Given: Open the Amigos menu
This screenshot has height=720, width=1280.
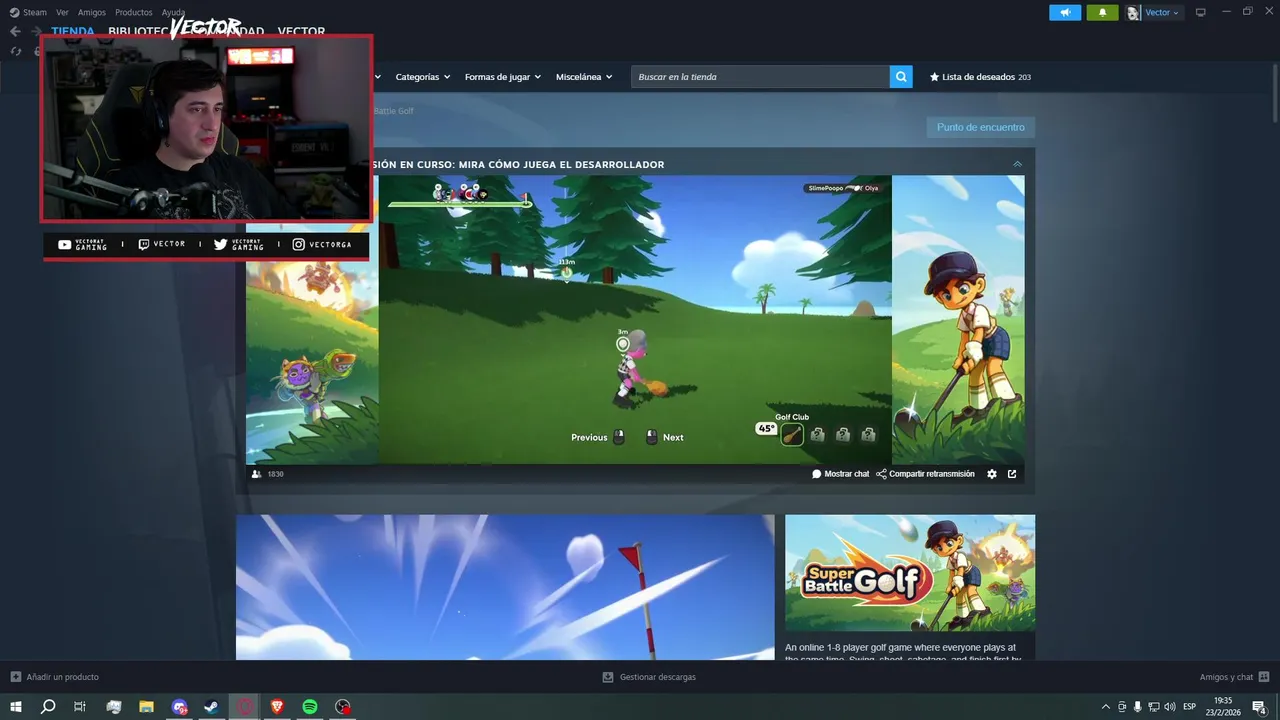Looking at the screenshot, I should [x=92, y=12].
